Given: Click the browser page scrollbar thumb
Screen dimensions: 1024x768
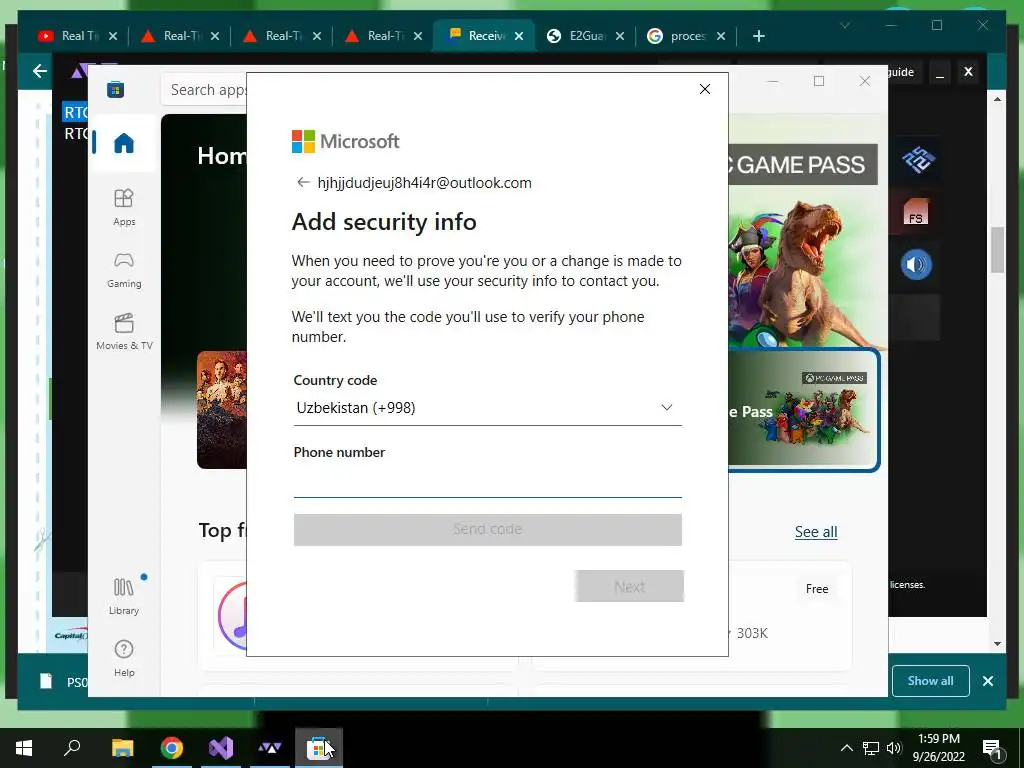Looking at the screenshot, I should tap(997, 249).
